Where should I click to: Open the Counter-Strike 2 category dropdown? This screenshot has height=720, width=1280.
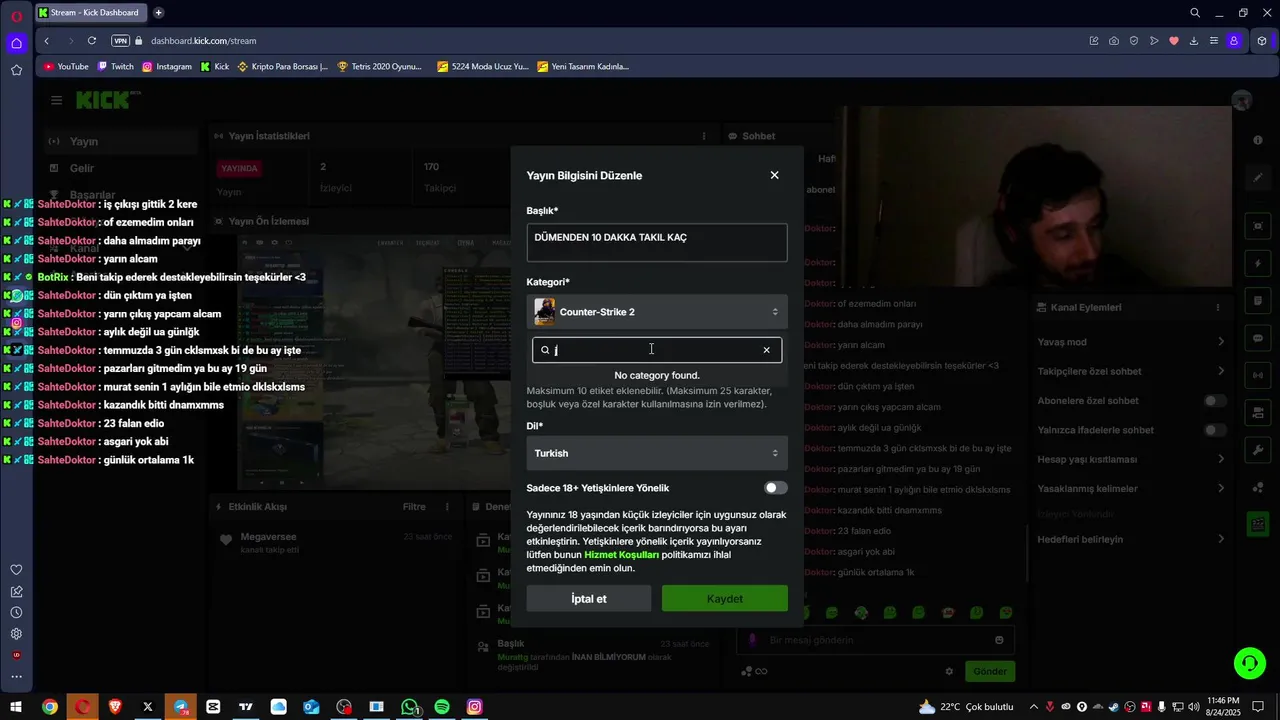(x=657, y=312)
